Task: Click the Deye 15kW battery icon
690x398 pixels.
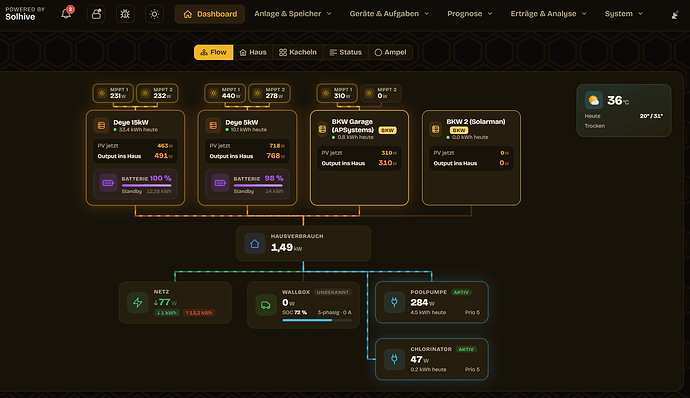Action: coord(108,183)
